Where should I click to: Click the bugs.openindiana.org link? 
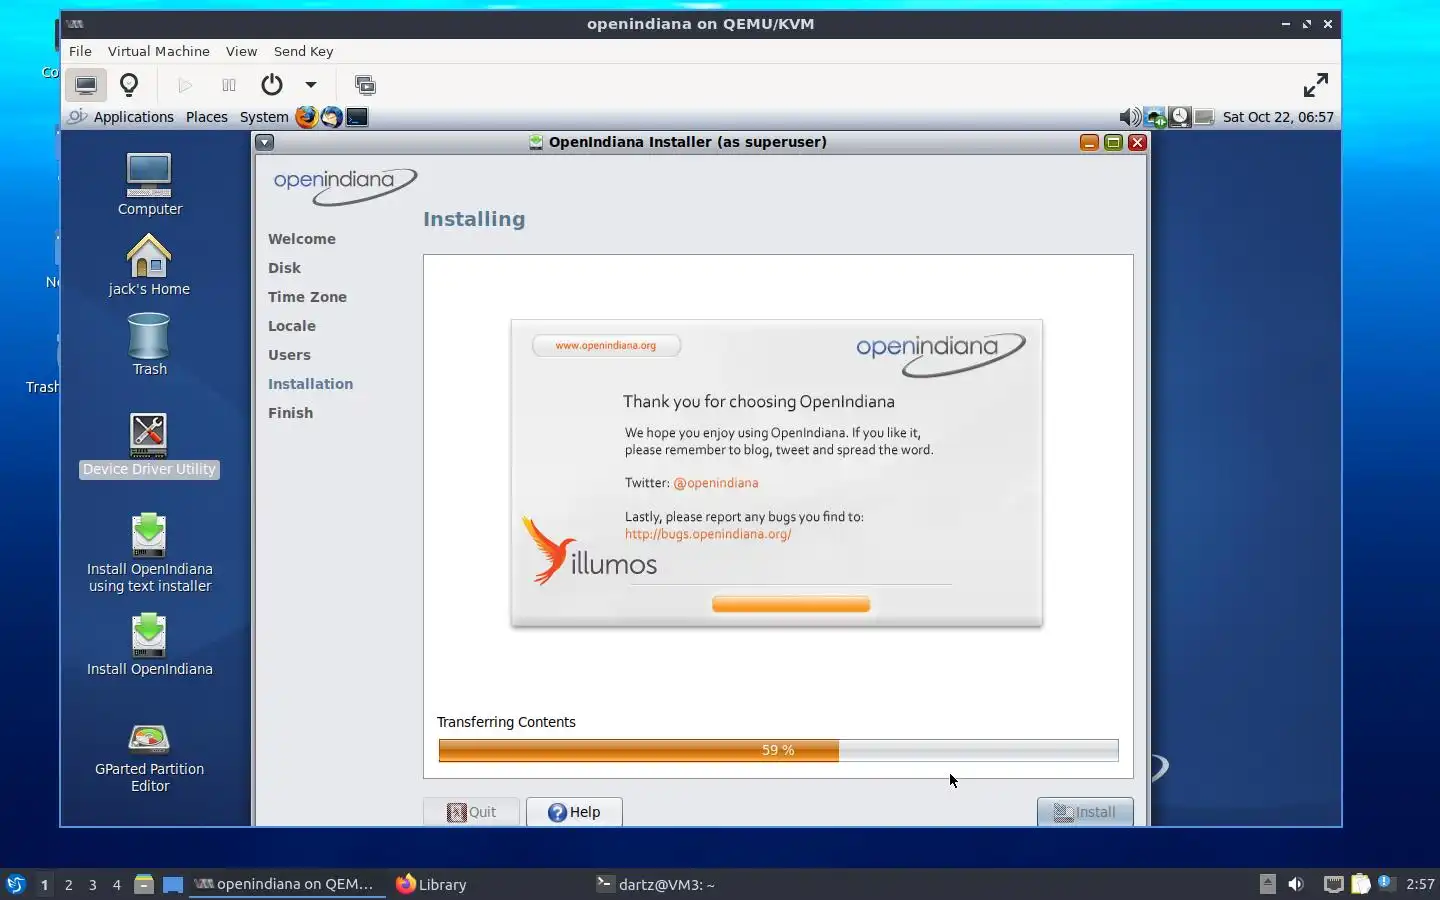pos(708,534)
